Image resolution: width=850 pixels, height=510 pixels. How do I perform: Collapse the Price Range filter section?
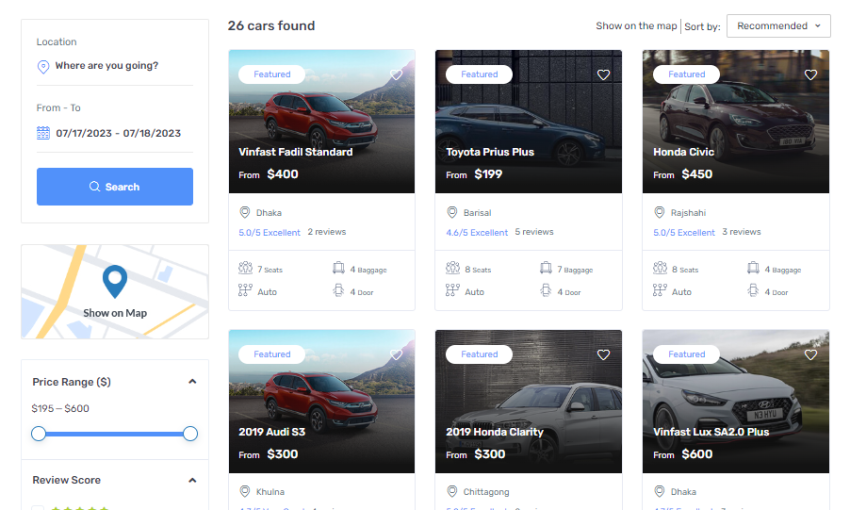pyautogui.click(x=192, y=382)
